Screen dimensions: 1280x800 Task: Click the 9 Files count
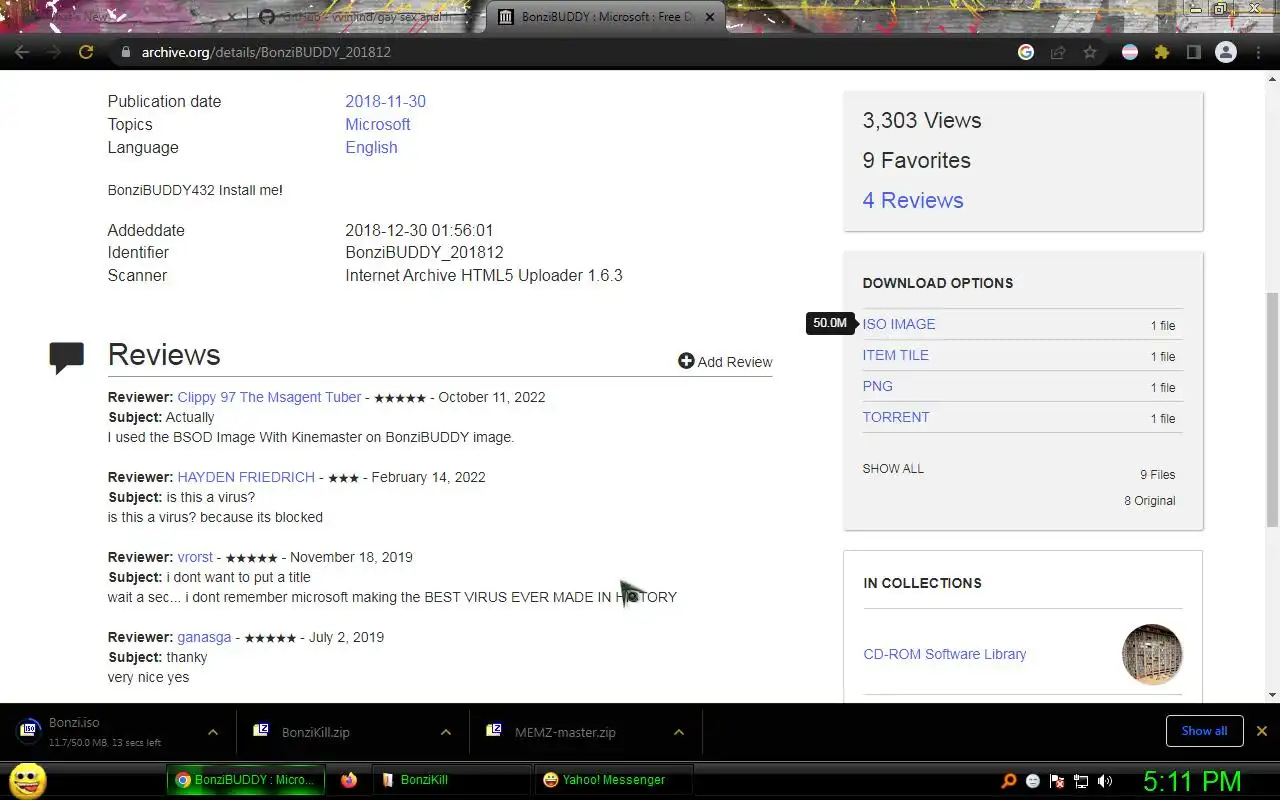(1158, 475)
